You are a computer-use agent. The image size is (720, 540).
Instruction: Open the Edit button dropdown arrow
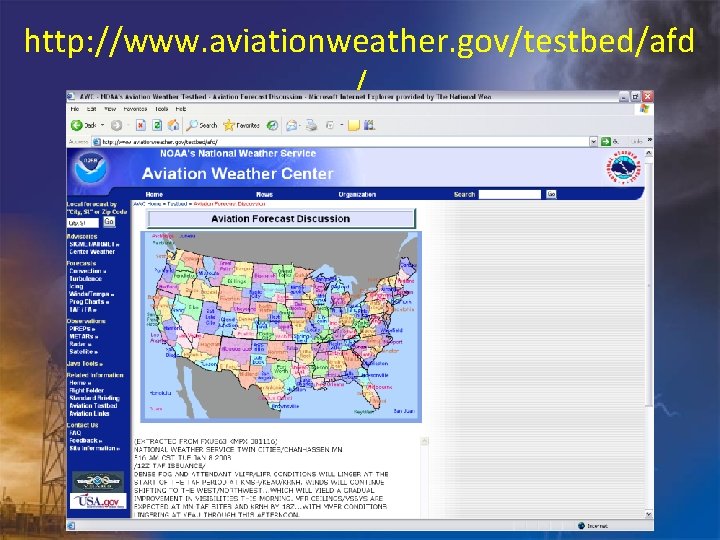342,125
